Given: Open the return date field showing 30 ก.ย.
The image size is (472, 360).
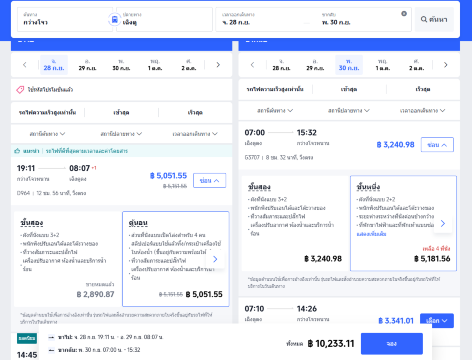Looking at the screenshot, I should (x=360, y=19).
